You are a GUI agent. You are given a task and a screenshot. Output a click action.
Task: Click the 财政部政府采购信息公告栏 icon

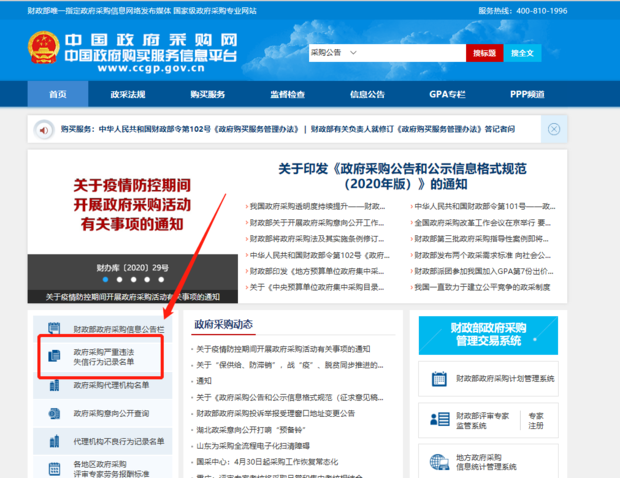[x=54, y=328]
